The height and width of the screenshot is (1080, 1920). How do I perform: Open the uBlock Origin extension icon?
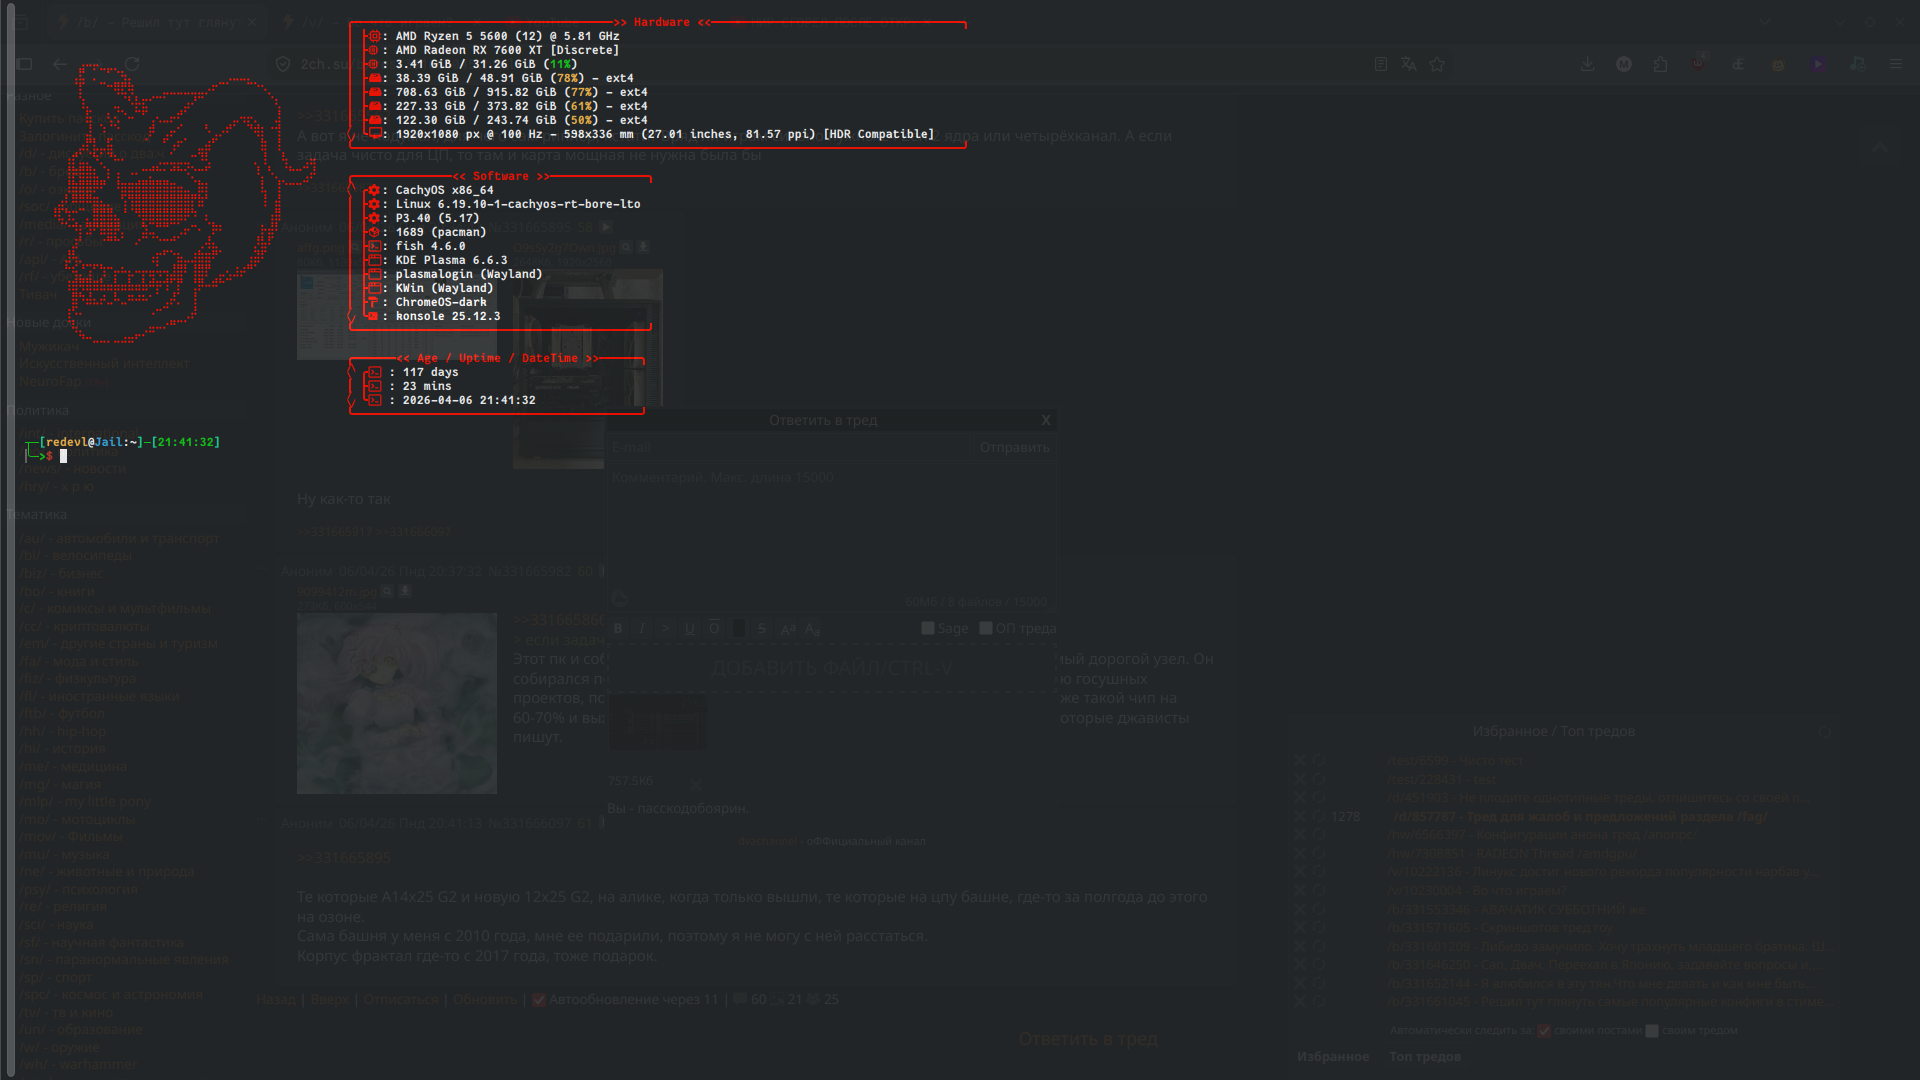pyautogui.click(x=1698, y=64)
